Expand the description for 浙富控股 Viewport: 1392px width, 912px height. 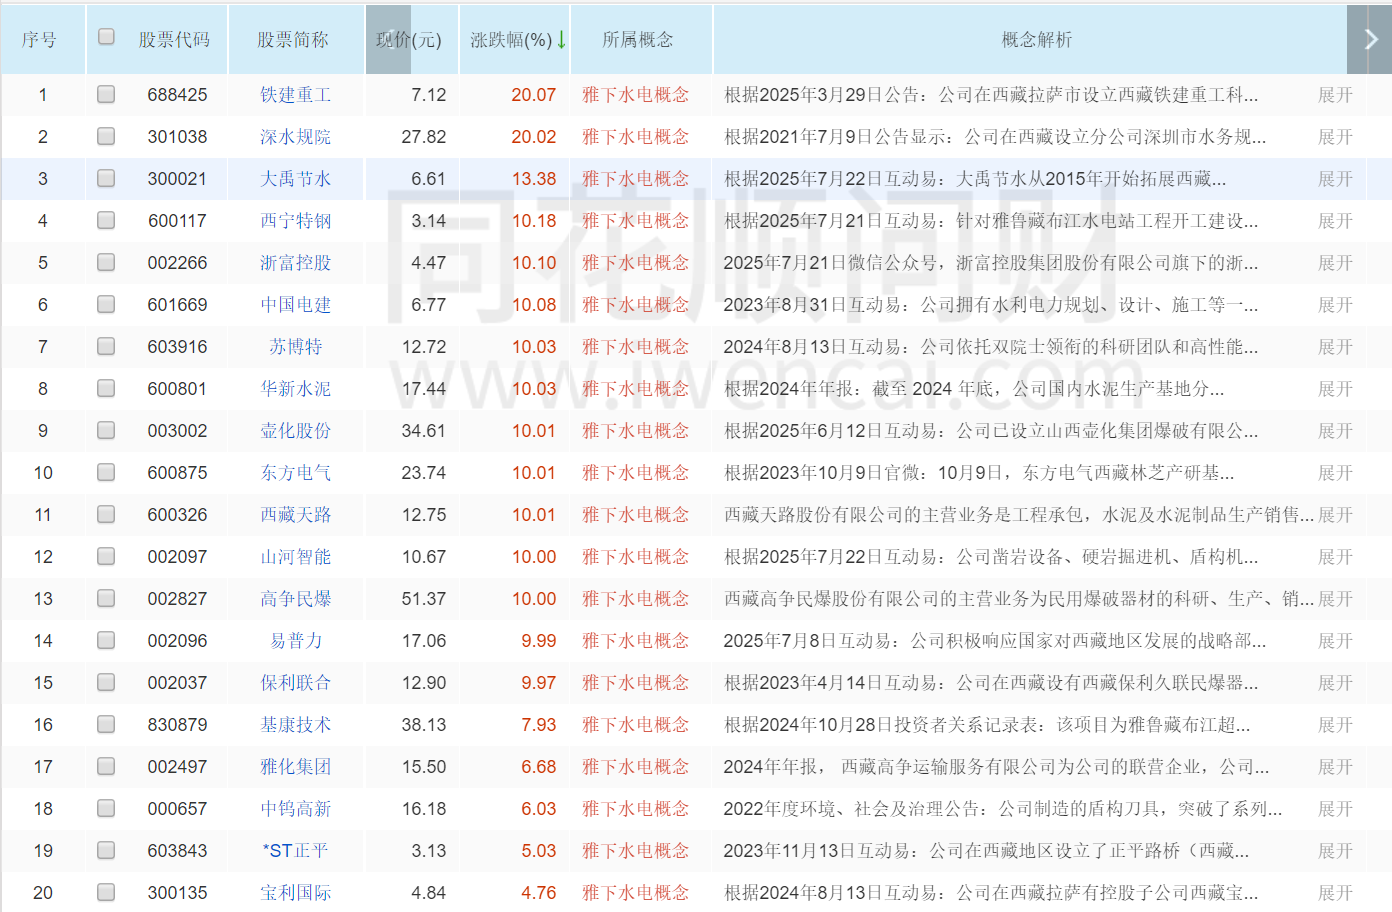(1335, 263)
